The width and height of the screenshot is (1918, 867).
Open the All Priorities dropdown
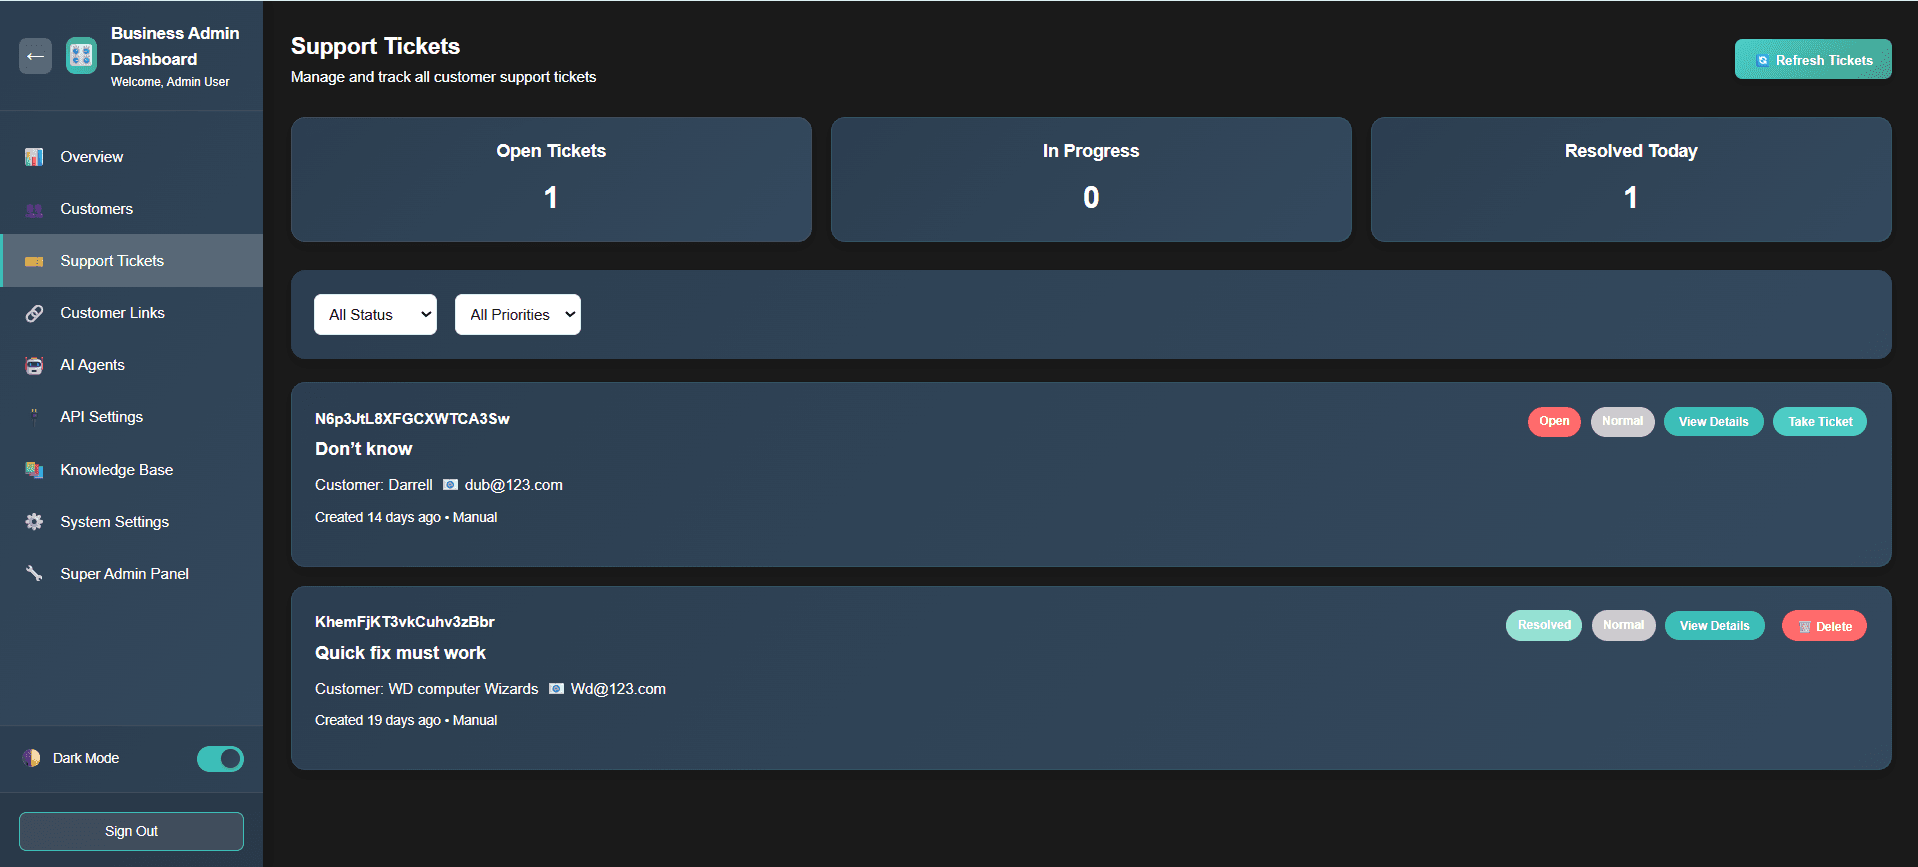517,315
